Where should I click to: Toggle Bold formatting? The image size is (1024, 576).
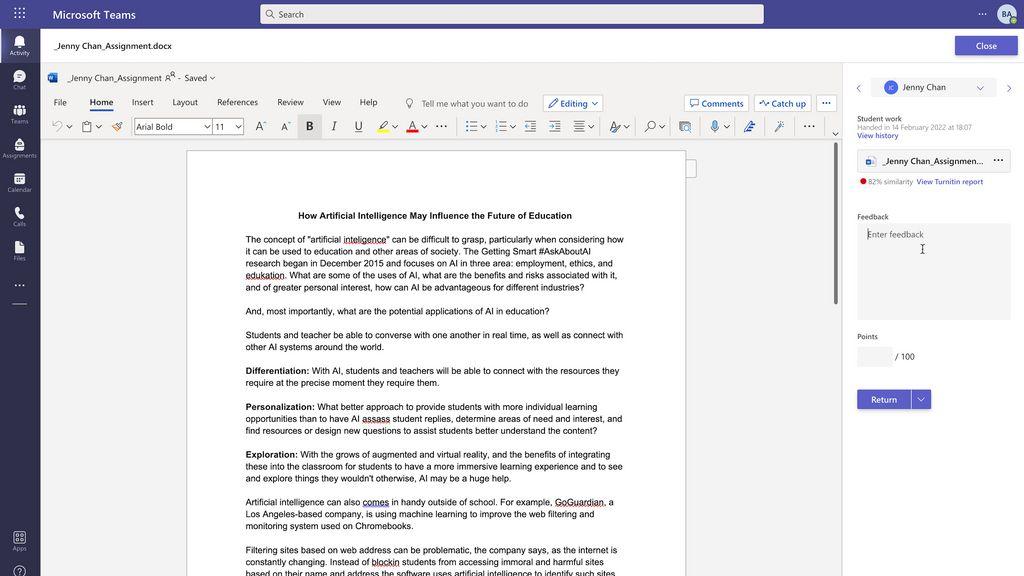(x=310, y=127)
